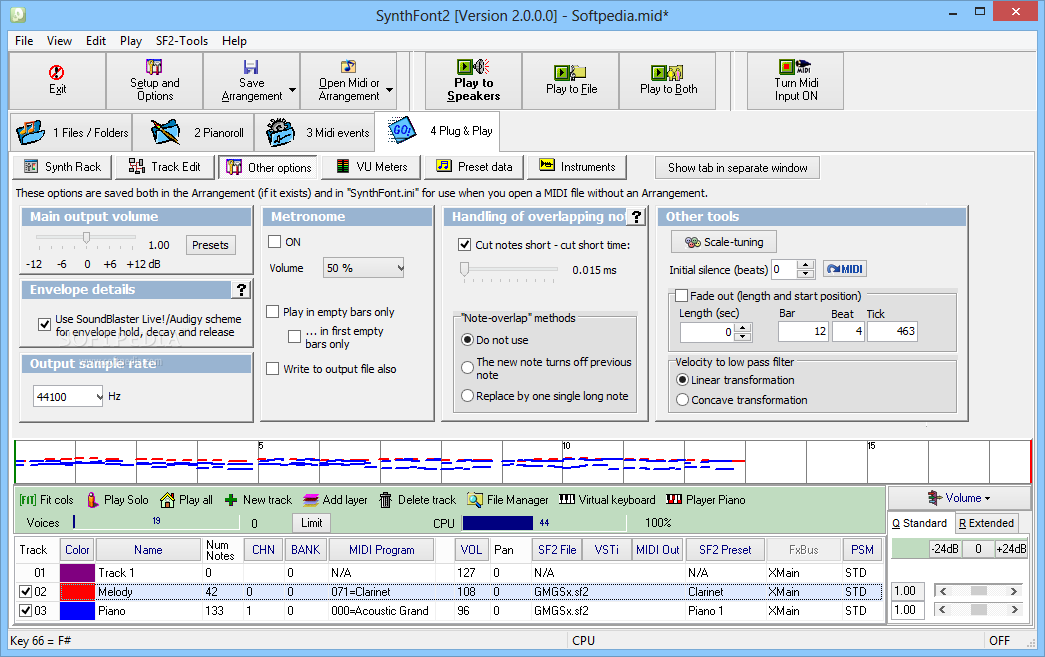Enable the Metronome ON checkbox
Viewport: 1045px width, 657px height.
[x=275, y=242]
